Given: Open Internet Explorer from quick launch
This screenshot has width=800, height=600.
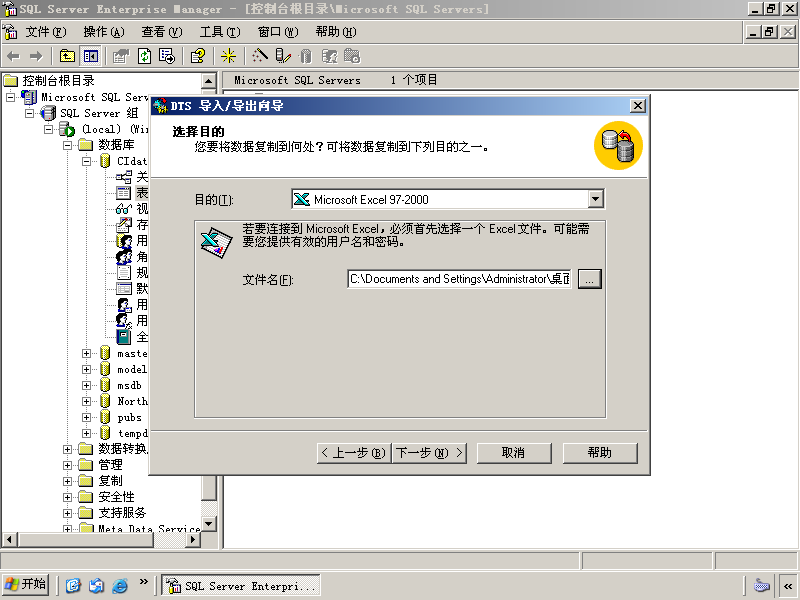Looking at the screenshot, I should point(120,585).
